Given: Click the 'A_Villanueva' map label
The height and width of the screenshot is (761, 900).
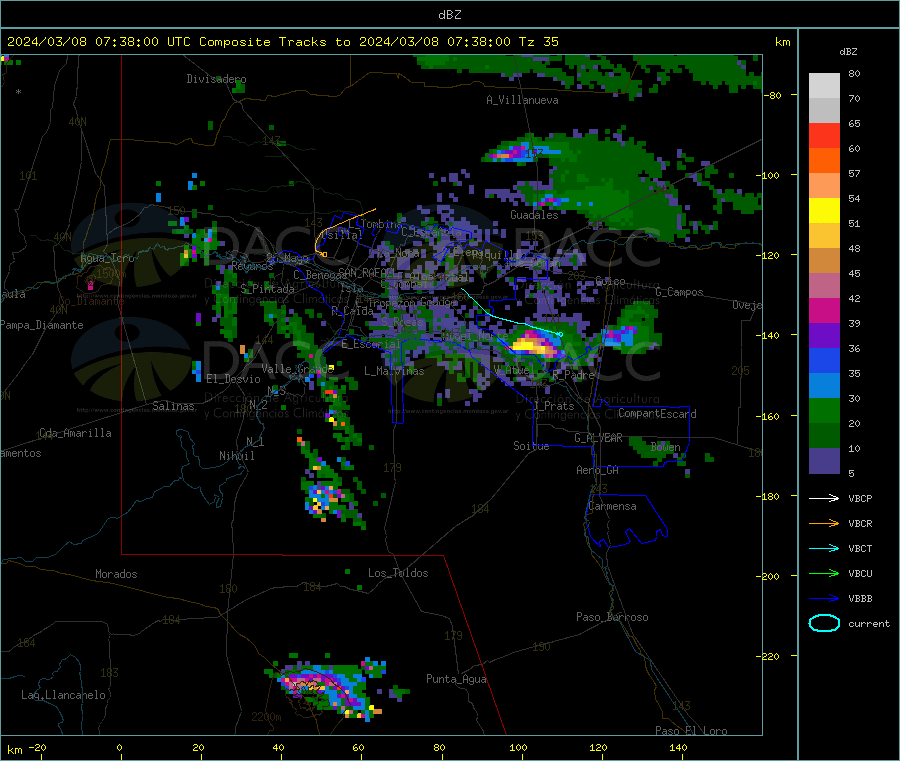Looking at the screenshot, I should pyautogui.click(x=522, y=100).
